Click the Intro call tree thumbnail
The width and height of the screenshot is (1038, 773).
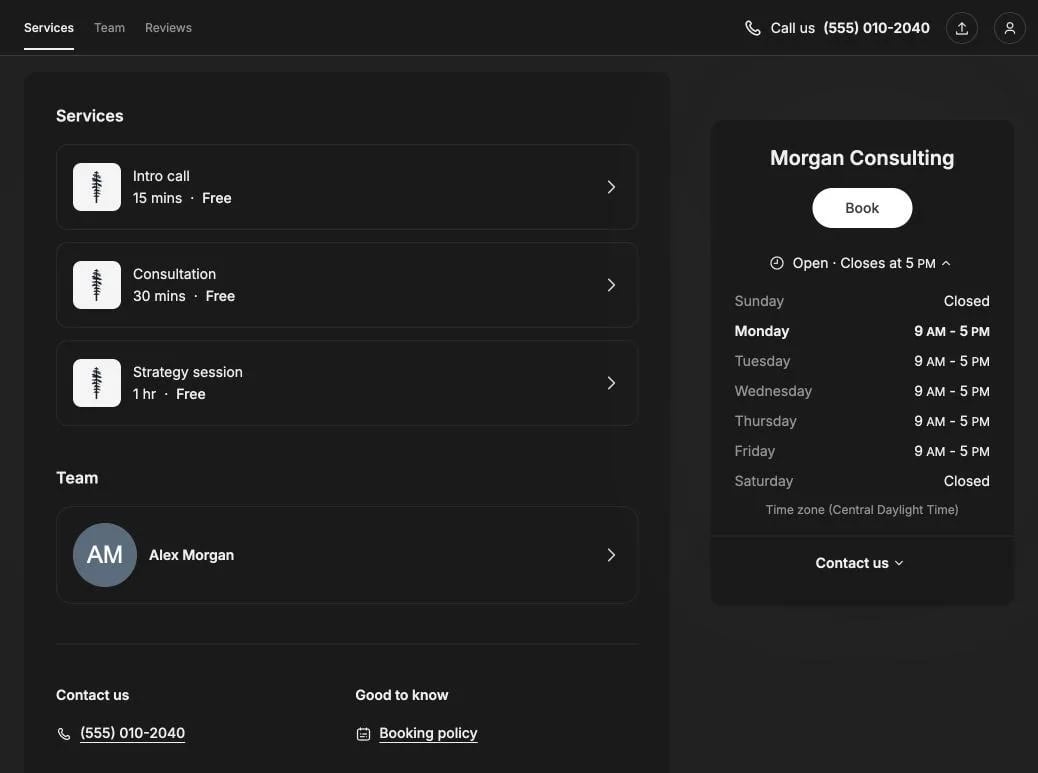[97, 187]
